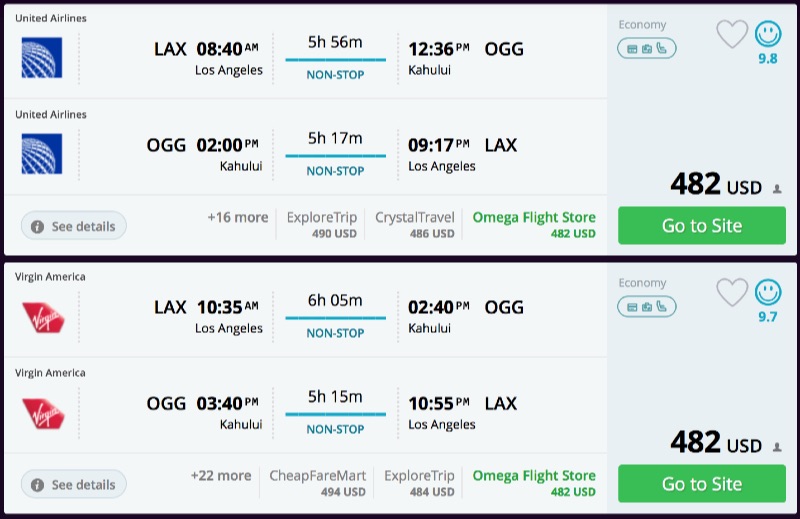Click Virgin America logo on outbound flight
Screen dimensions: 800x519
(42, 316)
